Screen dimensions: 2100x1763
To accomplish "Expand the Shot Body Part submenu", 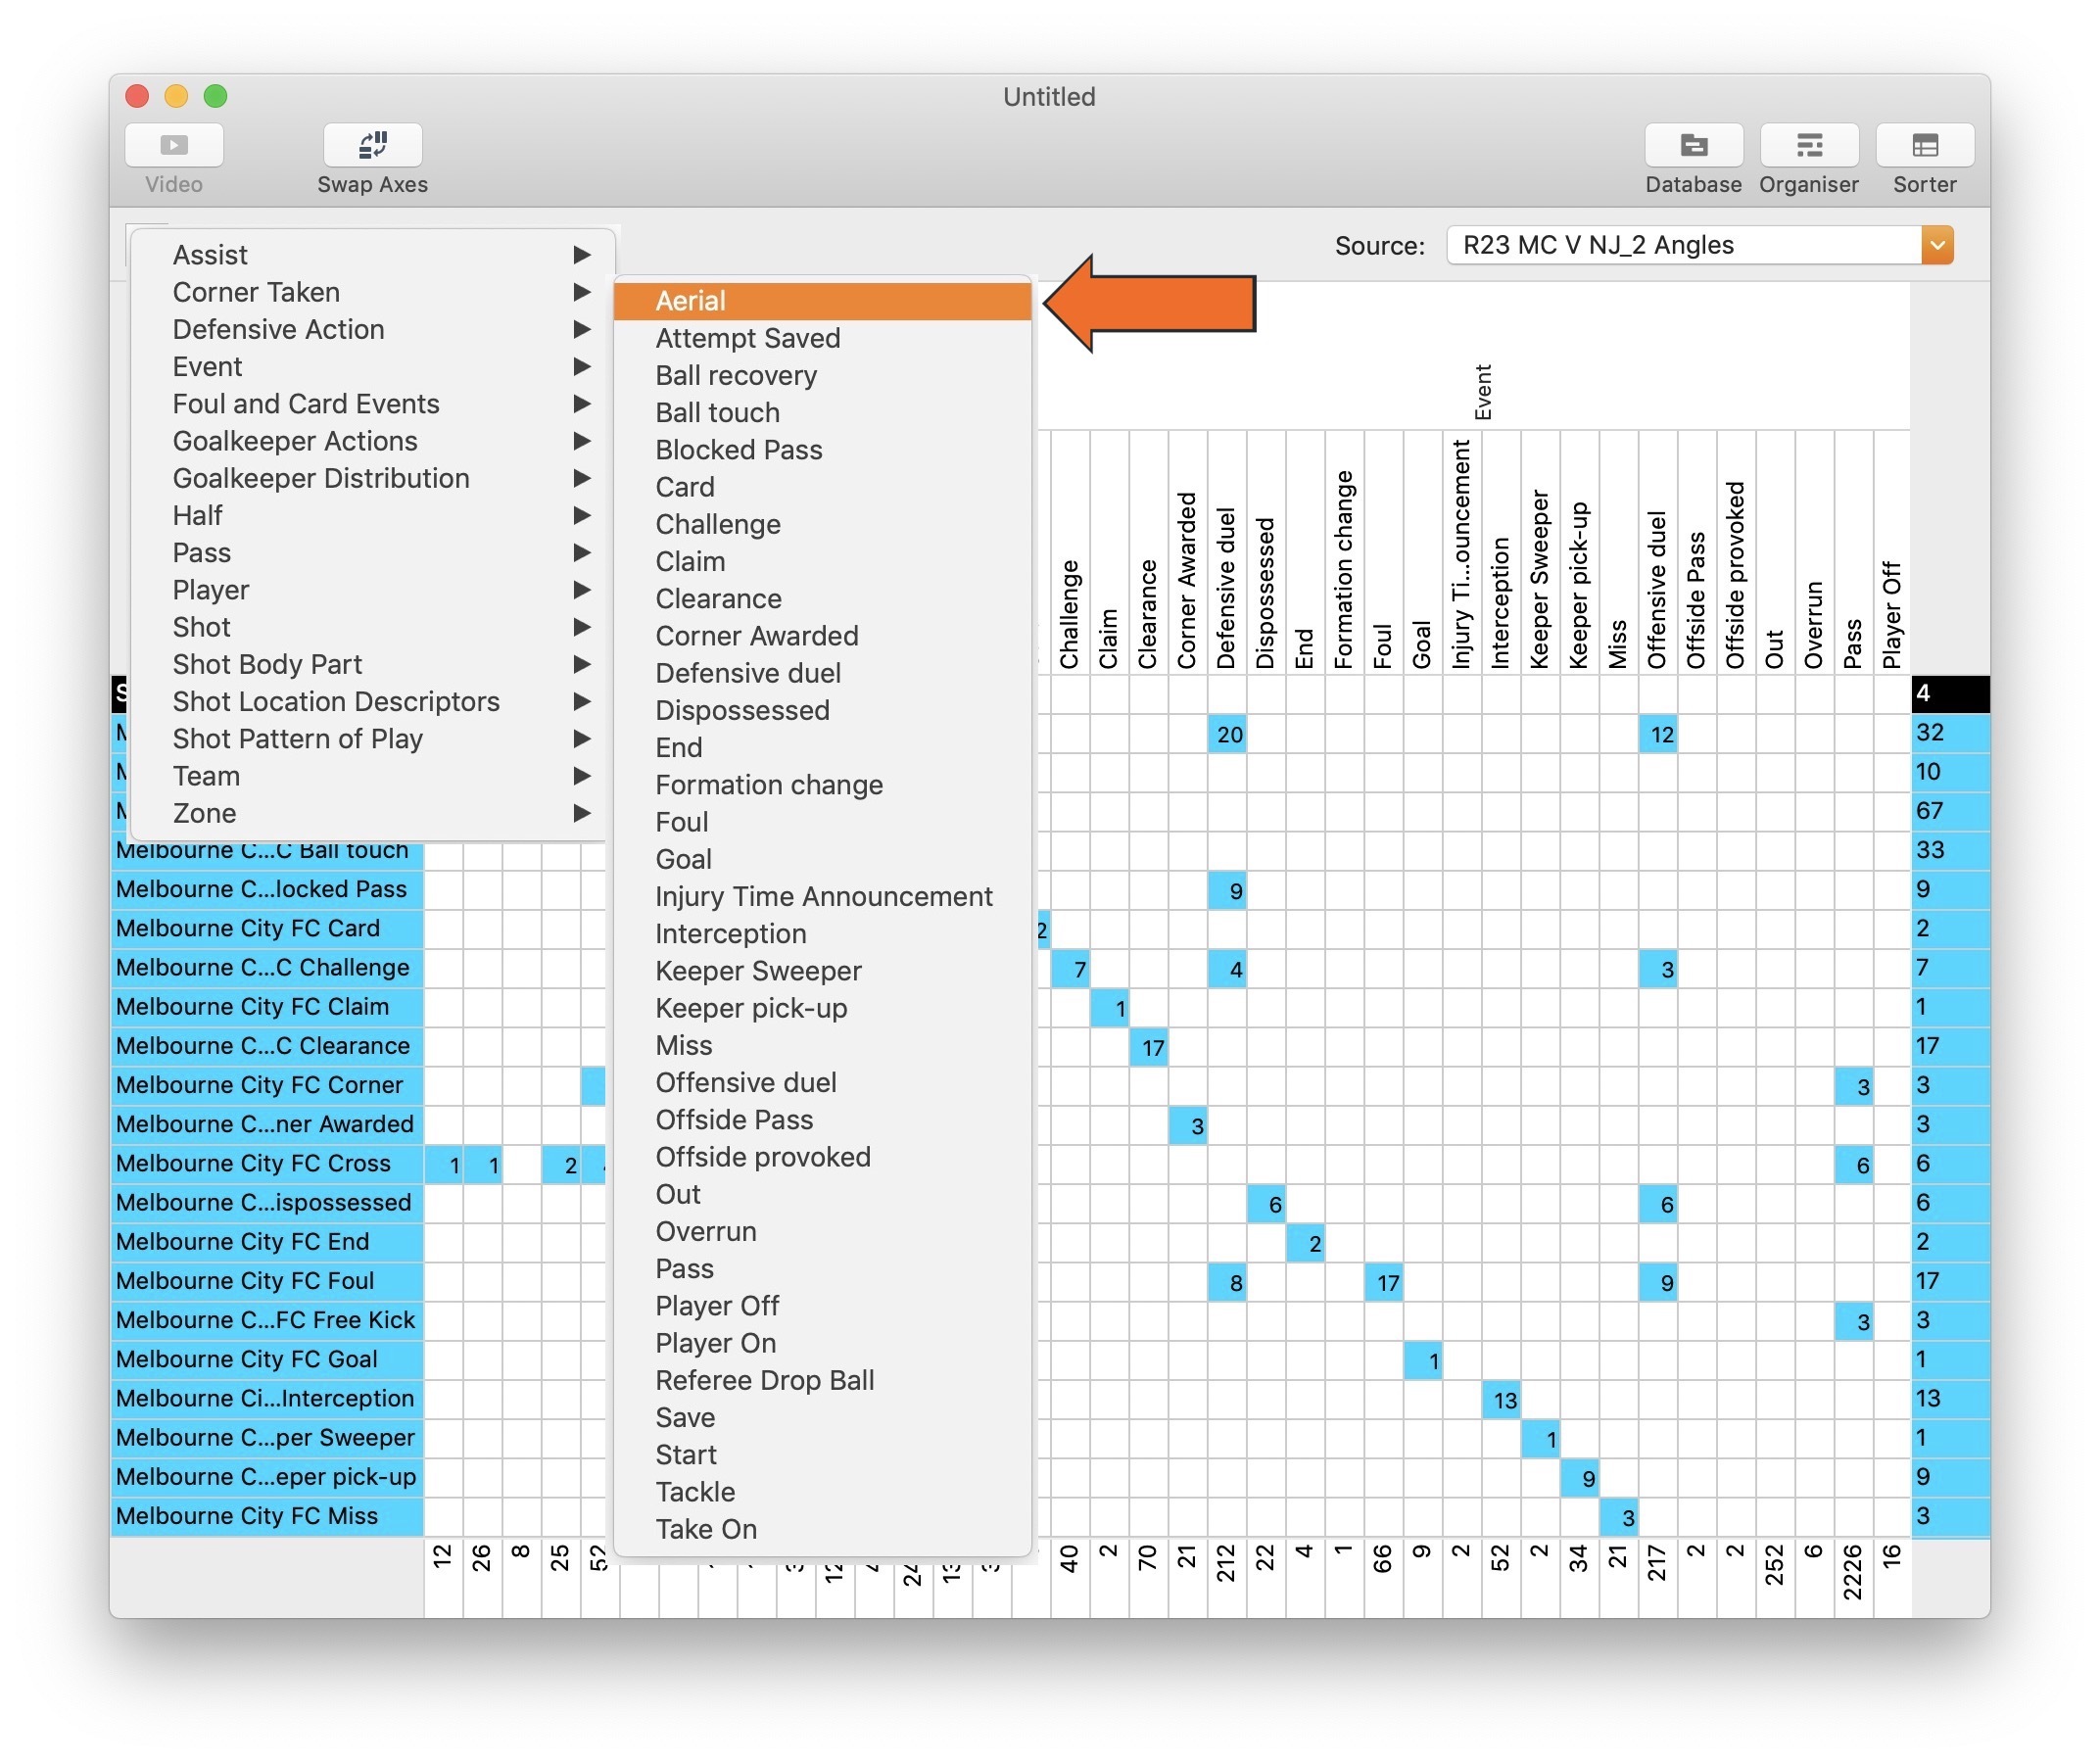I will [x=584, y=664].
